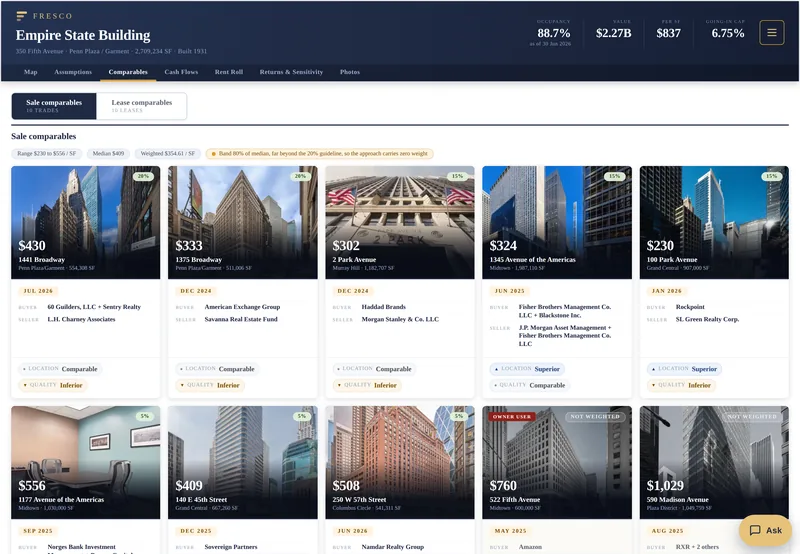
Task: Click Location Comparable tag on 1375 Broadway
Action: coord(217,369)
